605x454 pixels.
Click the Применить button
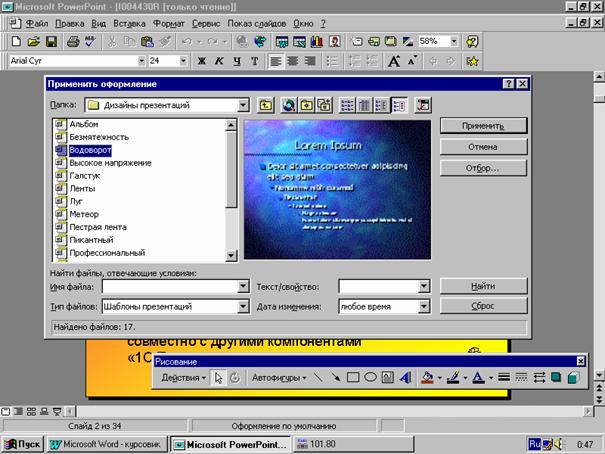[x=483, y=126]
